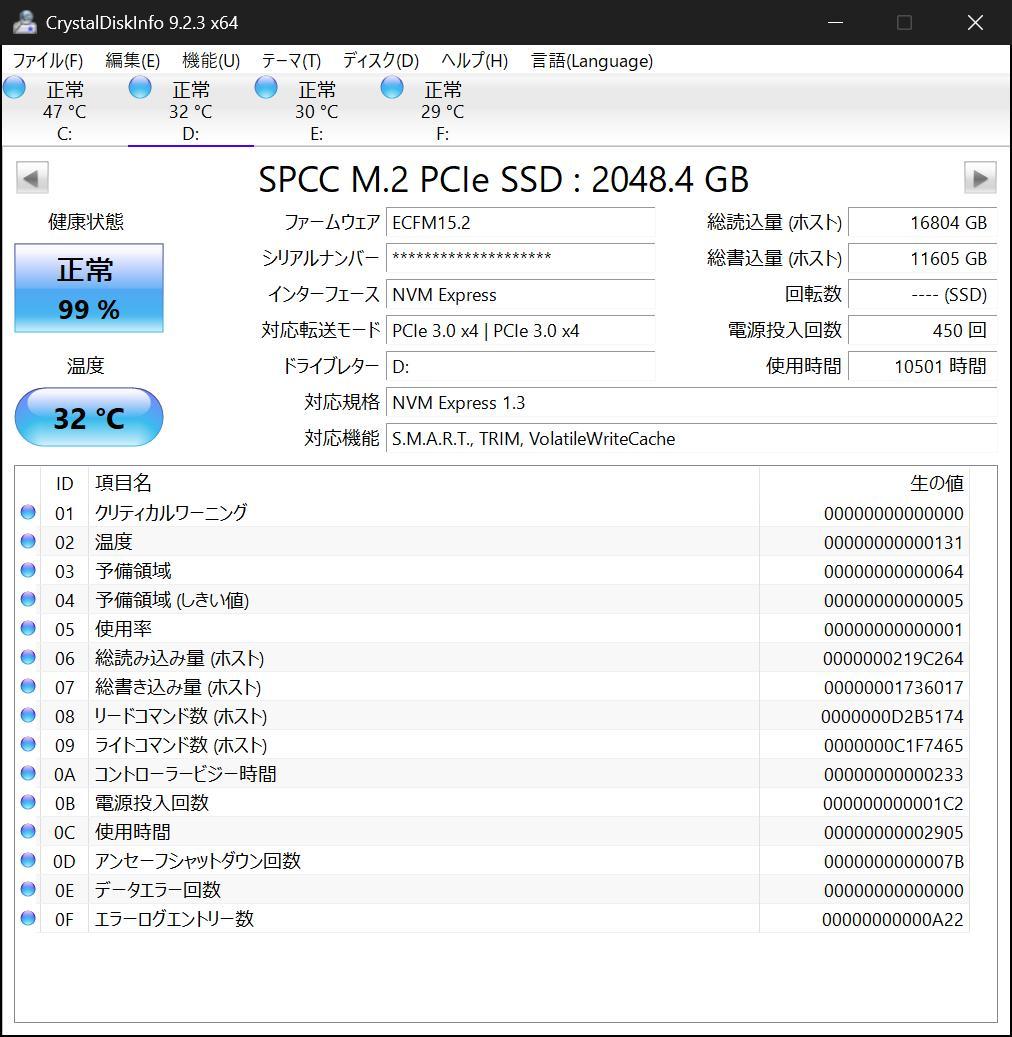The image size is (1012, 1037).
Task: Click the health circle above the C: drive
Action: 14,88
